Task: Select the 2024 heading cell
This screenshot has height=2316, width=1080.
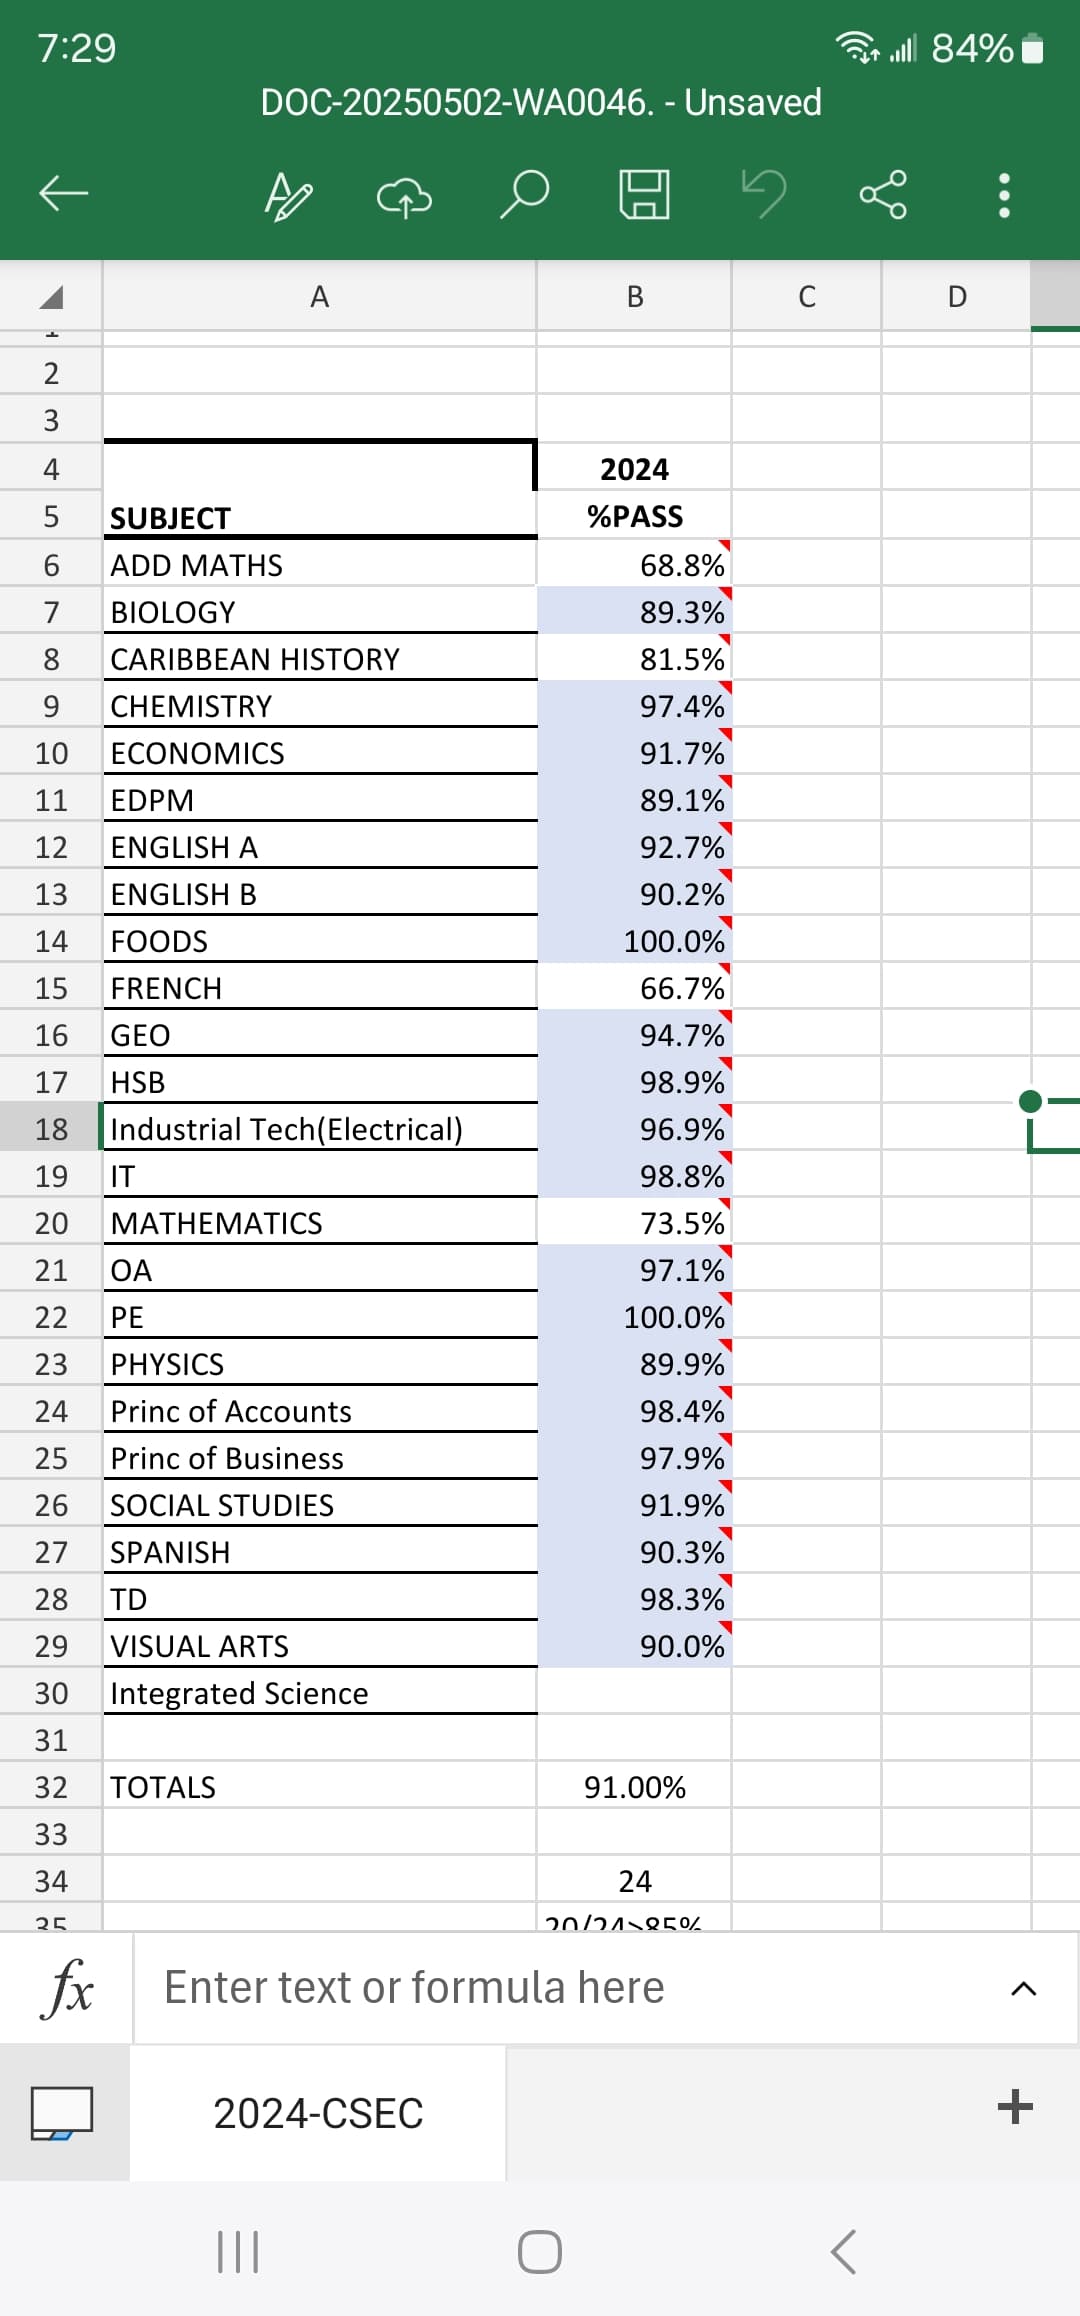Action: point(634,469)
